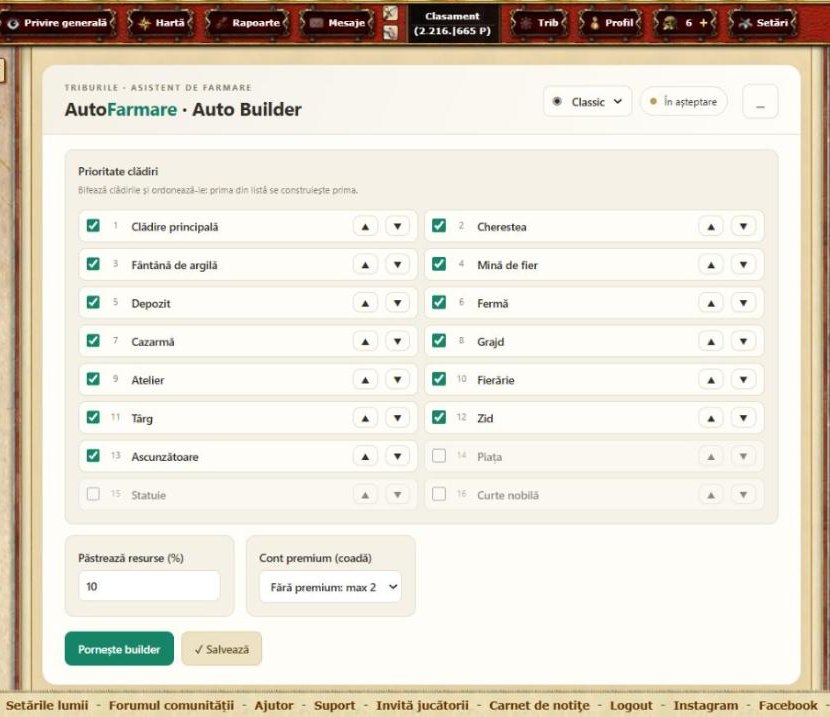Screen dimensions: 830x717
Task: Move Atelier up in priority
Action: 365,379
